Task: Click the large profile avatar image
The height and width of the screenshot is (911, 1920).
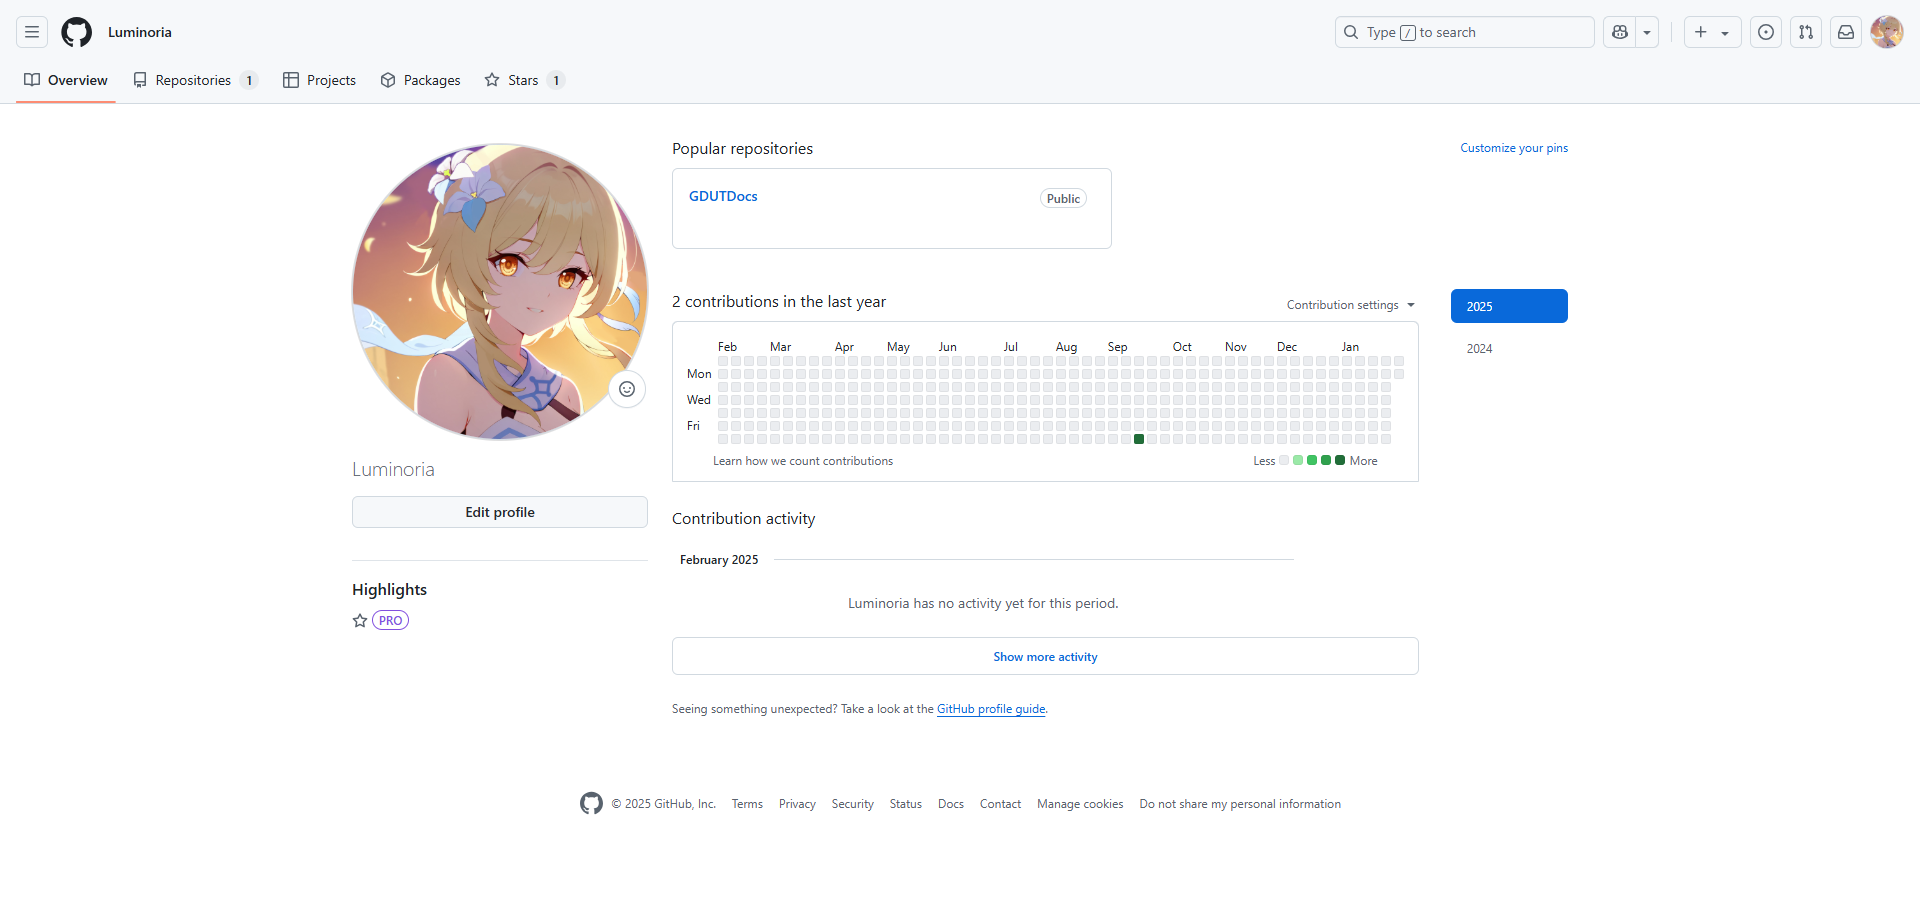Action: (500, 292)
